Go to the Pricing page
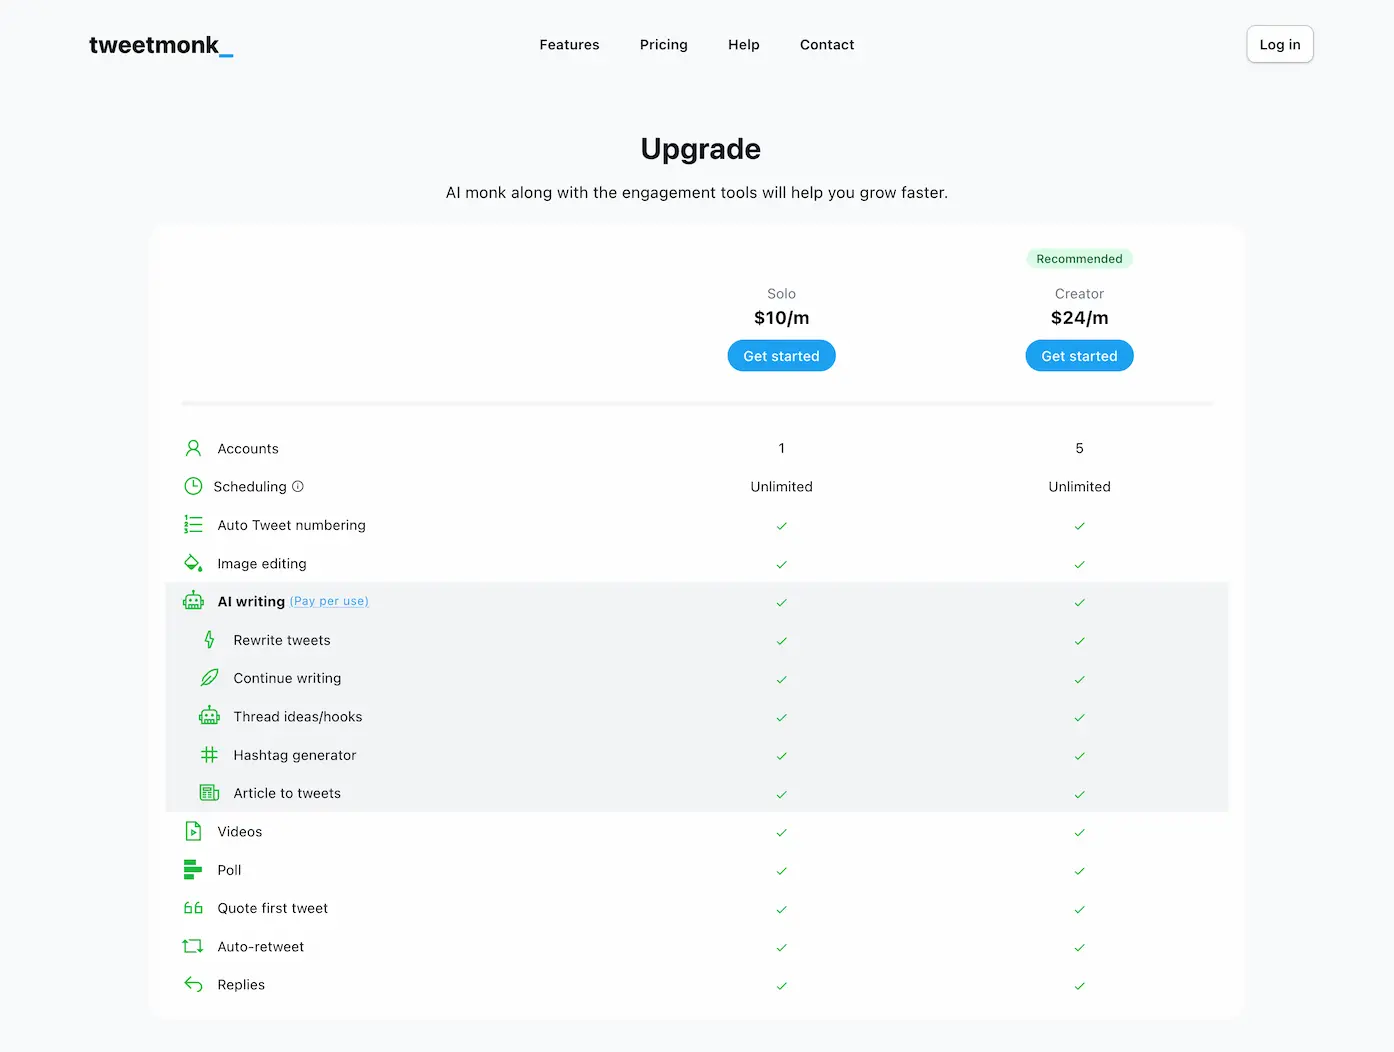This screenshot has width=1394, height=1052. [x=663, y=45]
